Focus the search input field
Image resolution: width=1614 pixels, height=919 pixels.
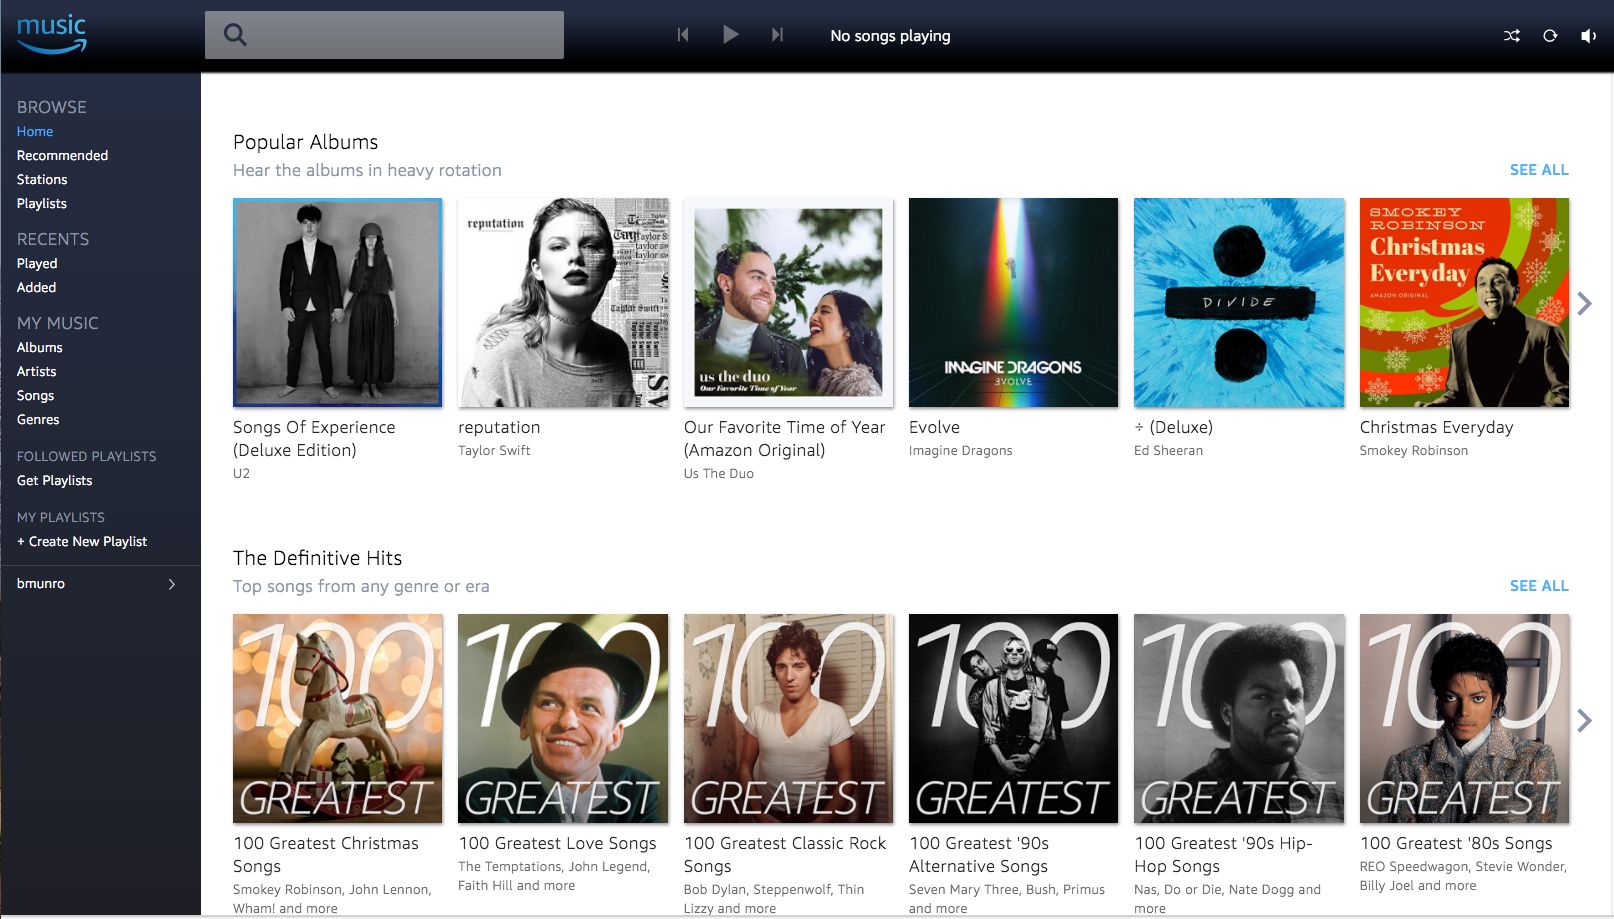point(384,35)
